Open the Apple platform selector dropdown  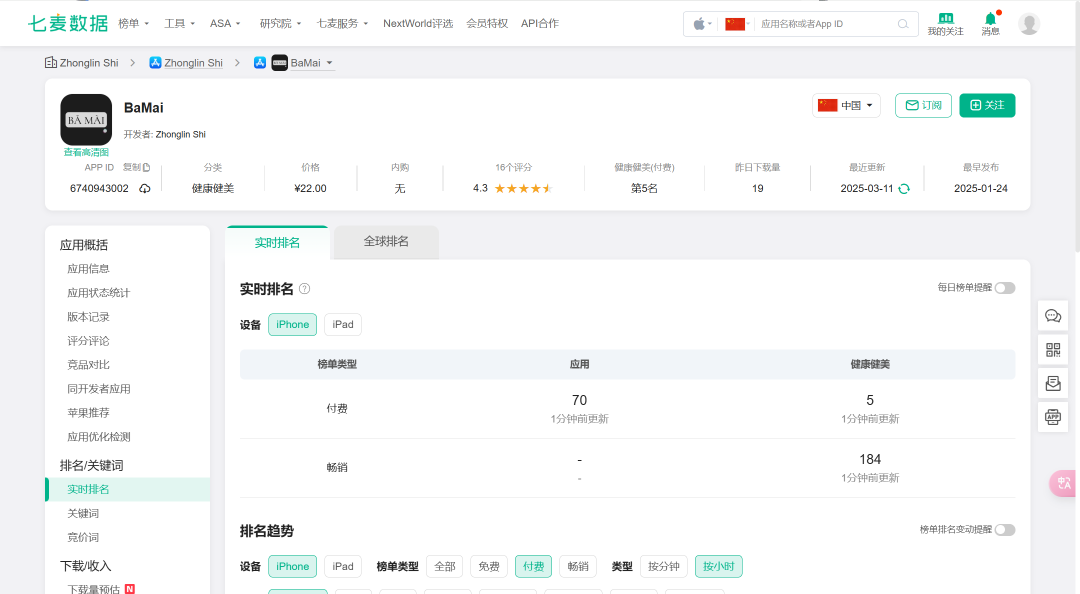coord(703,24)
